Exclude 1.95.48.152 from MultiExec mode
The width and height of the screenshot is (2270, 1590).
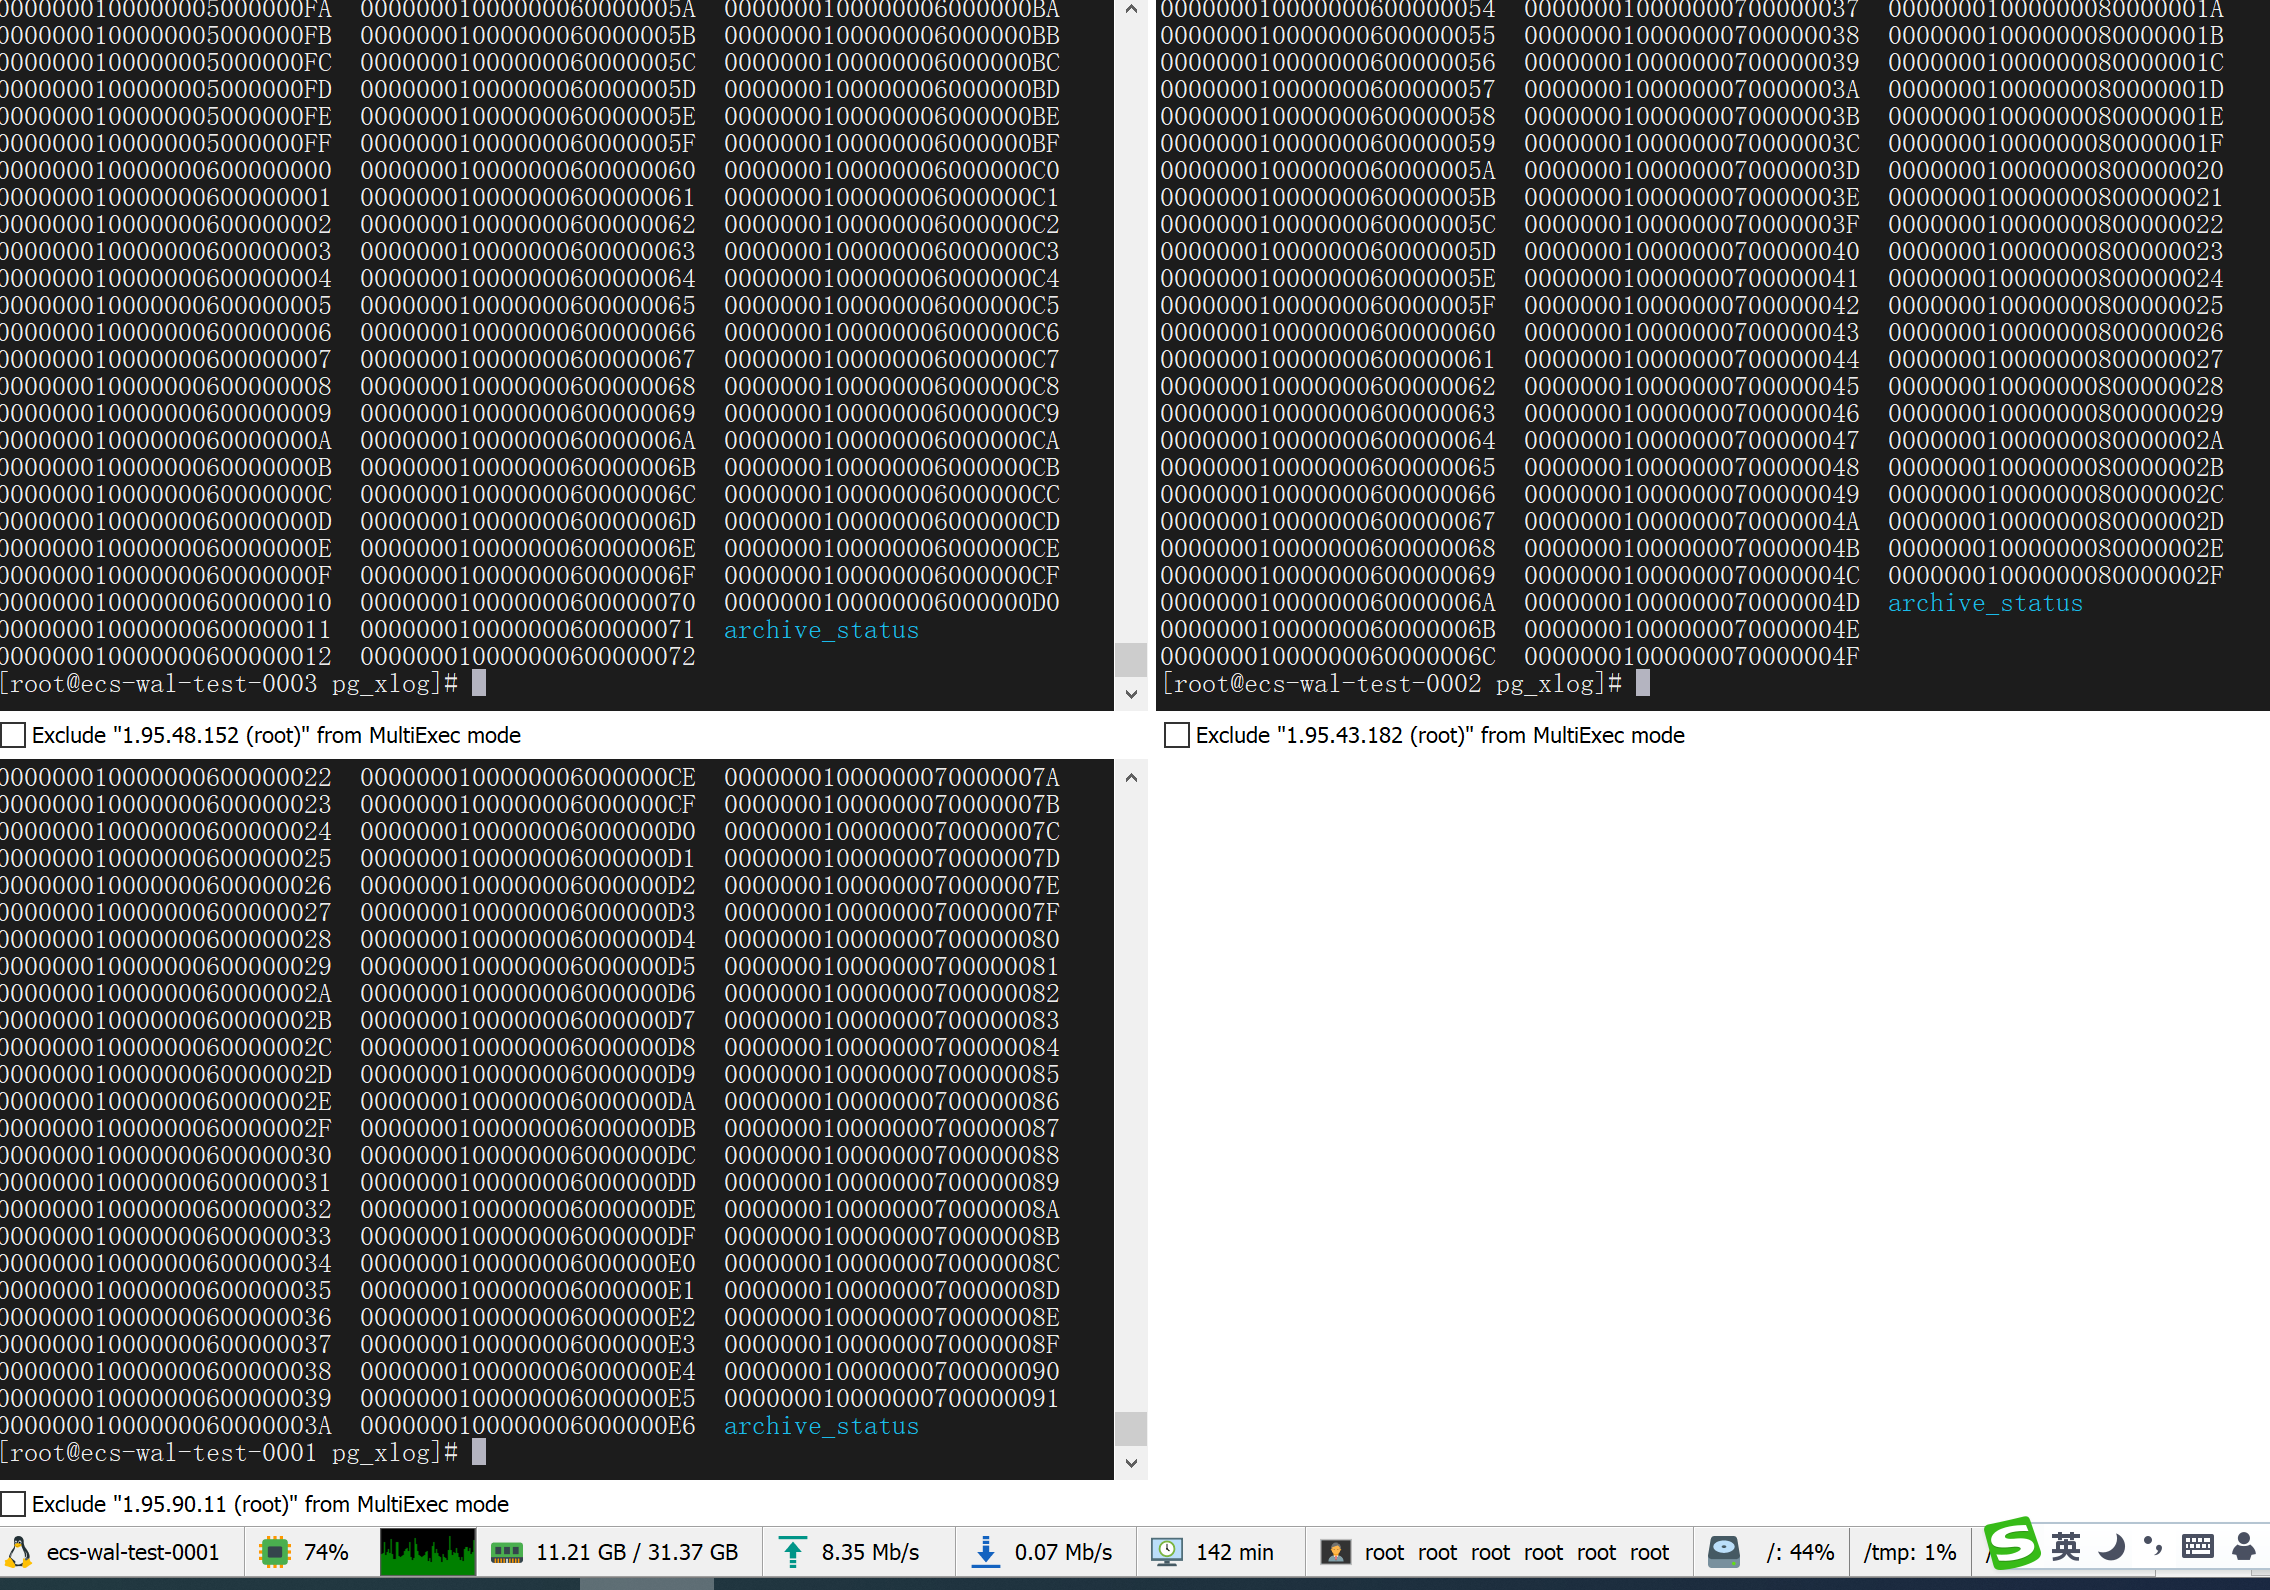coord(14,735)
